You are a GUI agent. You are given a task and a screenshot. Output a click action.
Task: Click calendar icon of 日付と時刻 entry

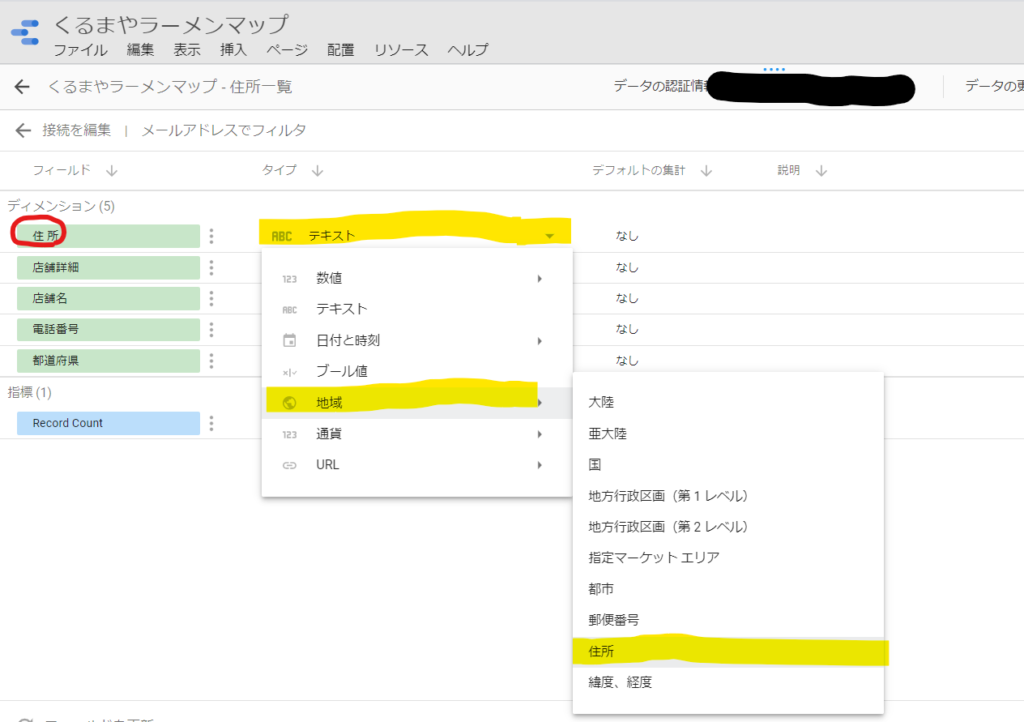coord(289,340)
